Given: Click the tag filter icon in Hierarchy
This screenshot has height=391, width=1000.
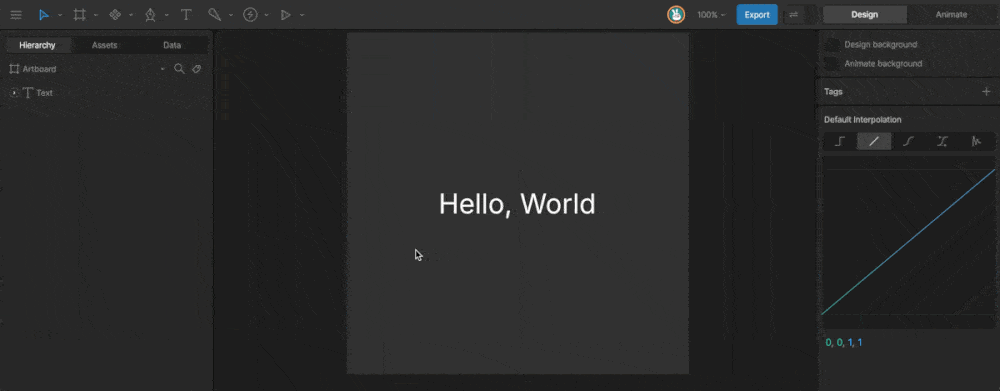Looking at the screenshot, I should 196,69.
